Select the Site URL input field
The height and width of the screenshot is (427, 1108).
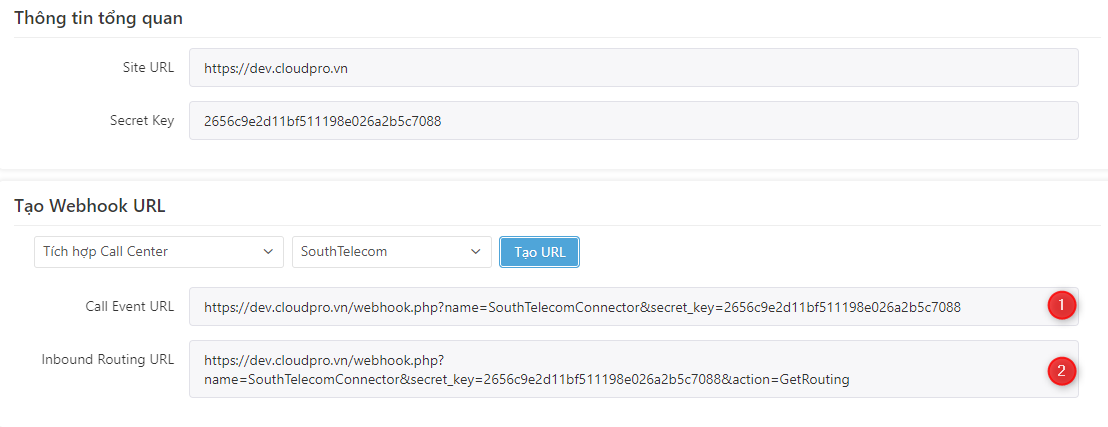(634, 68)
